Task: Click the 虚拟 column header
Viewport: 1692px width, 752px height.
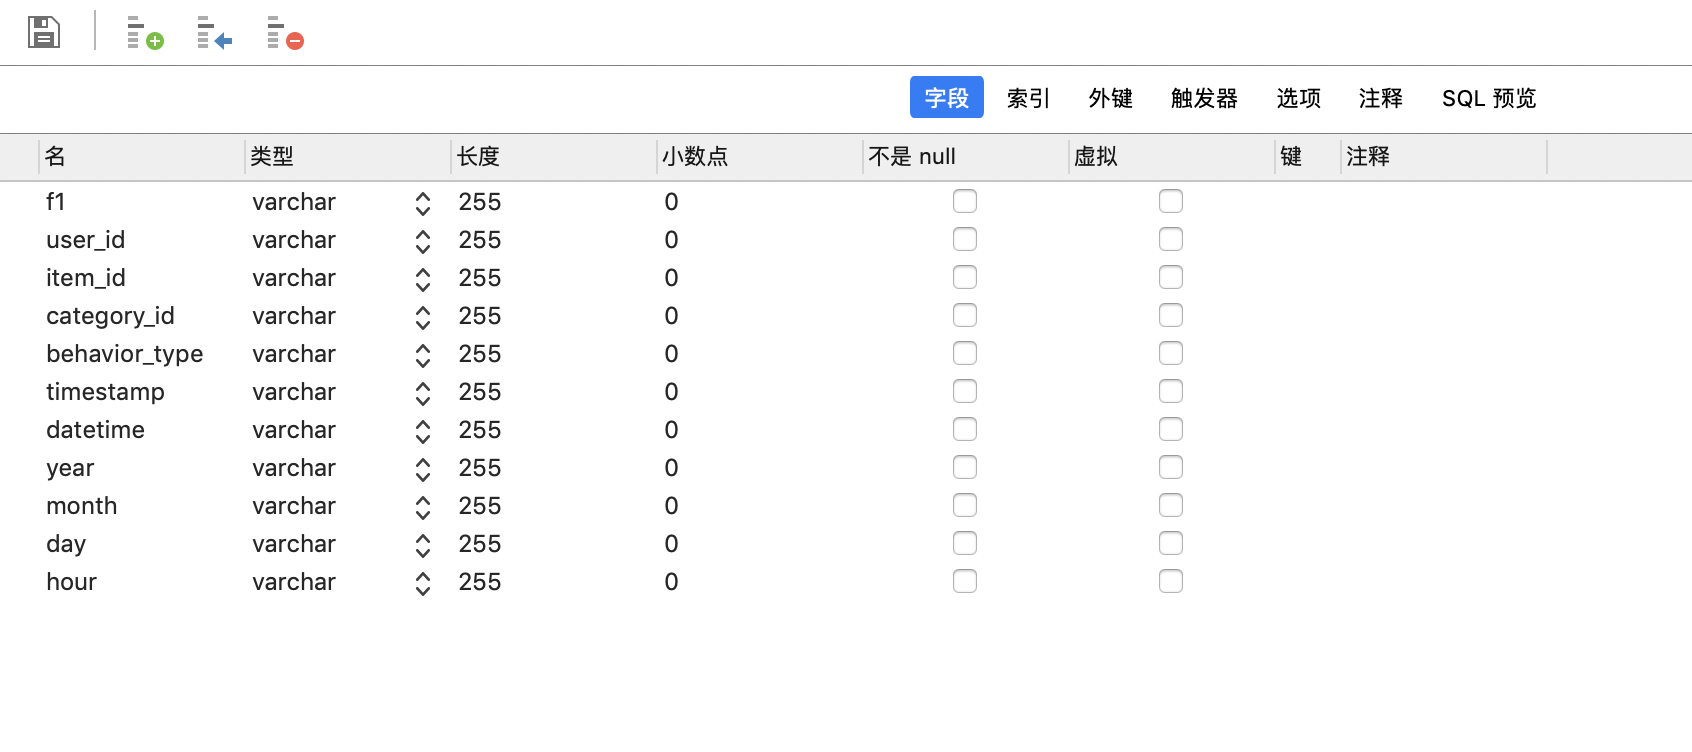Action: tap(1172, 156)
